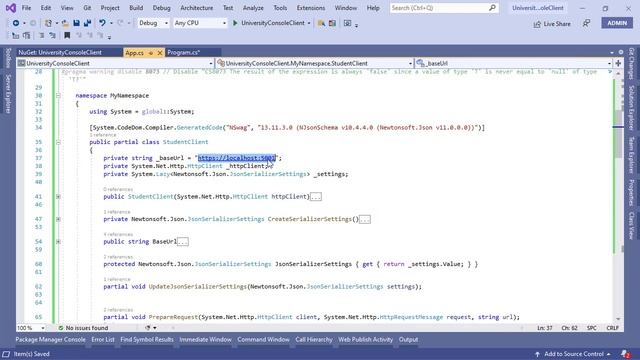Open the Build menu
The image size is (640, 360).
click(136, 8)
